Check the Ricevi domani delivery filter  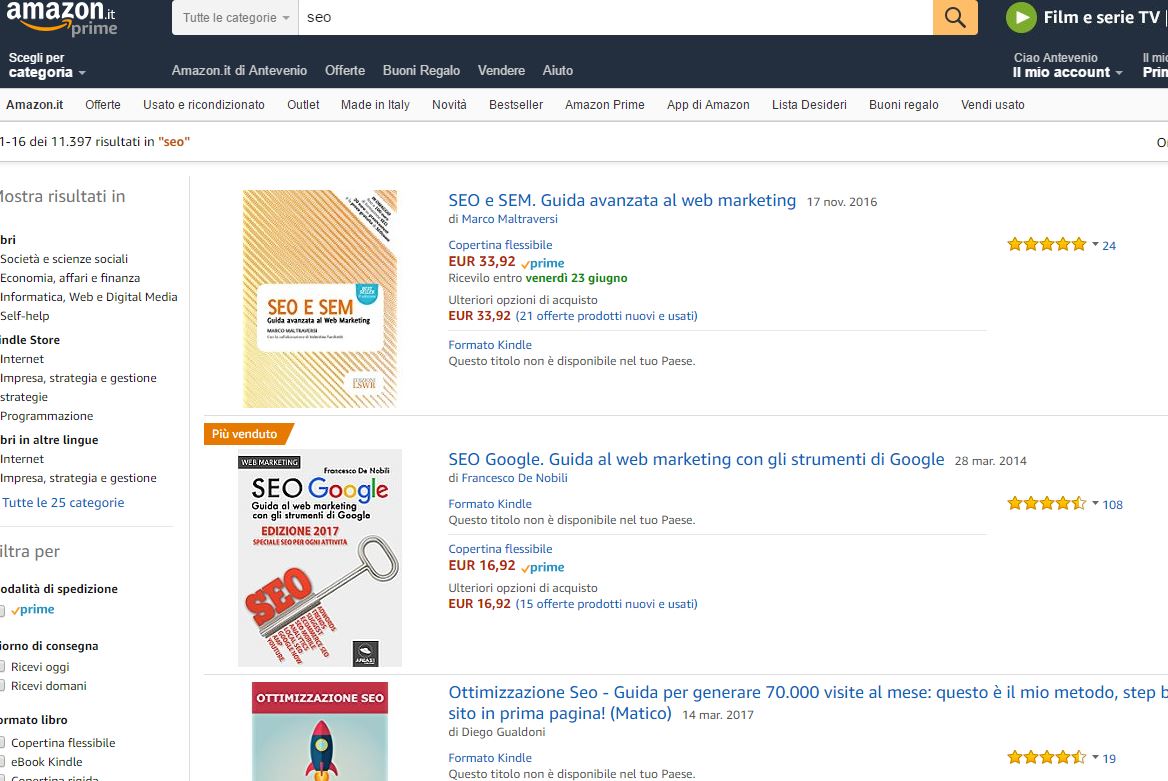(2, 686)
